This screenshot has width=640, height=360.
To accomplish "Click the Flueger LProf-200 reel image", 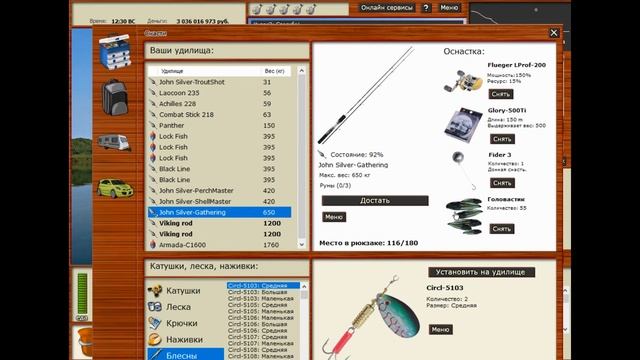I will (x=463, y=81).
